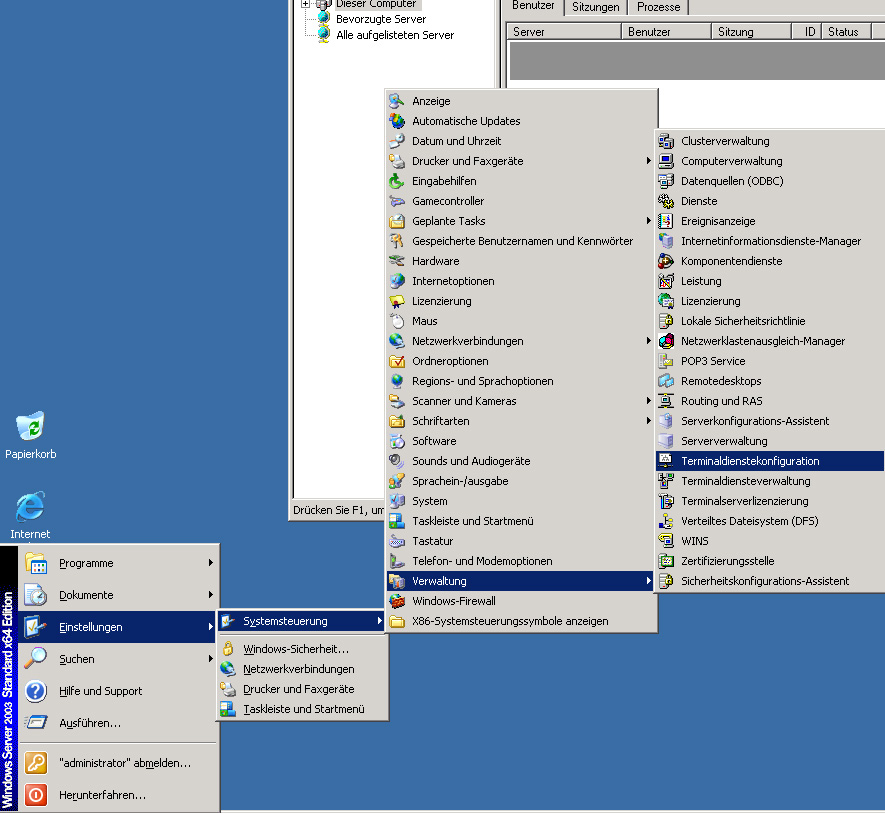The width and height of the screenshot is (885, 813).
Task: Open Terminaldienstekonfiguration from Verwaltung menu
Action: [750, 461]
